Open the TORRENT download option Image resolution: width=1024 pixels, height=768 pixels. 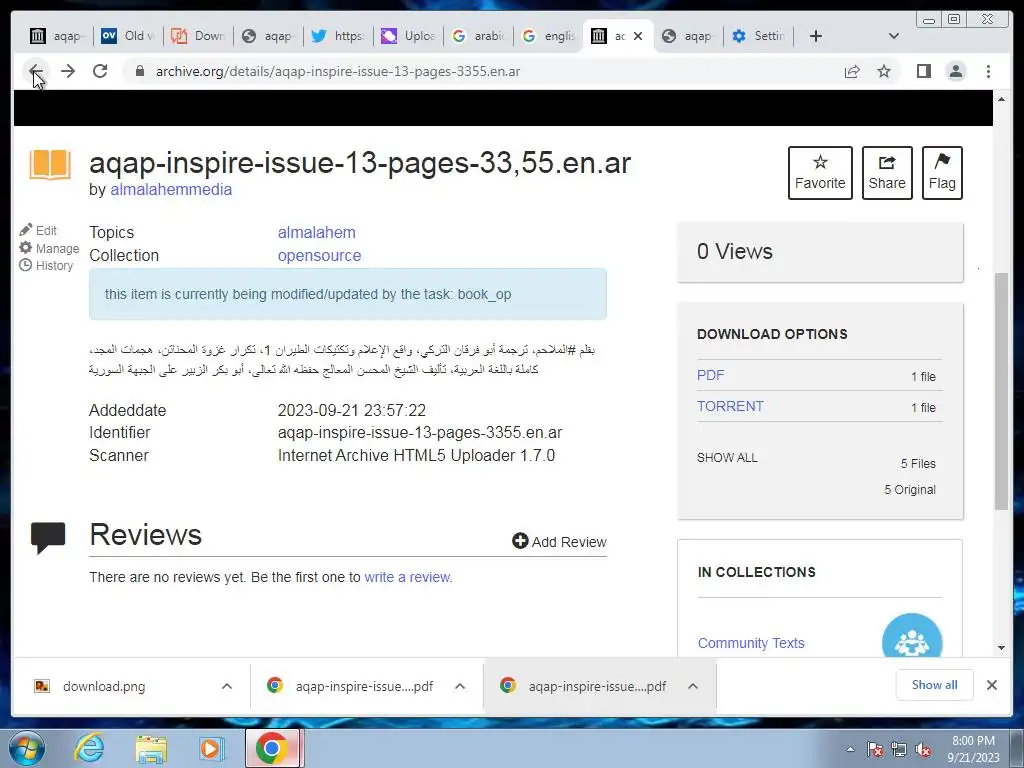point(729,406)
